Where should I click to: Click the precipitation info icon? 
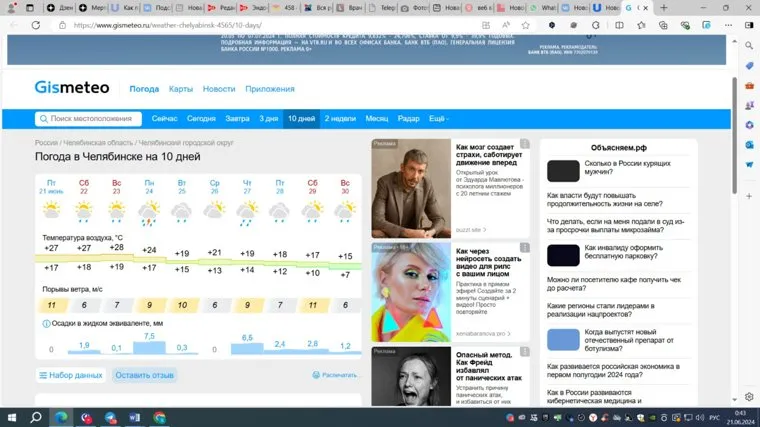[46, 323]
